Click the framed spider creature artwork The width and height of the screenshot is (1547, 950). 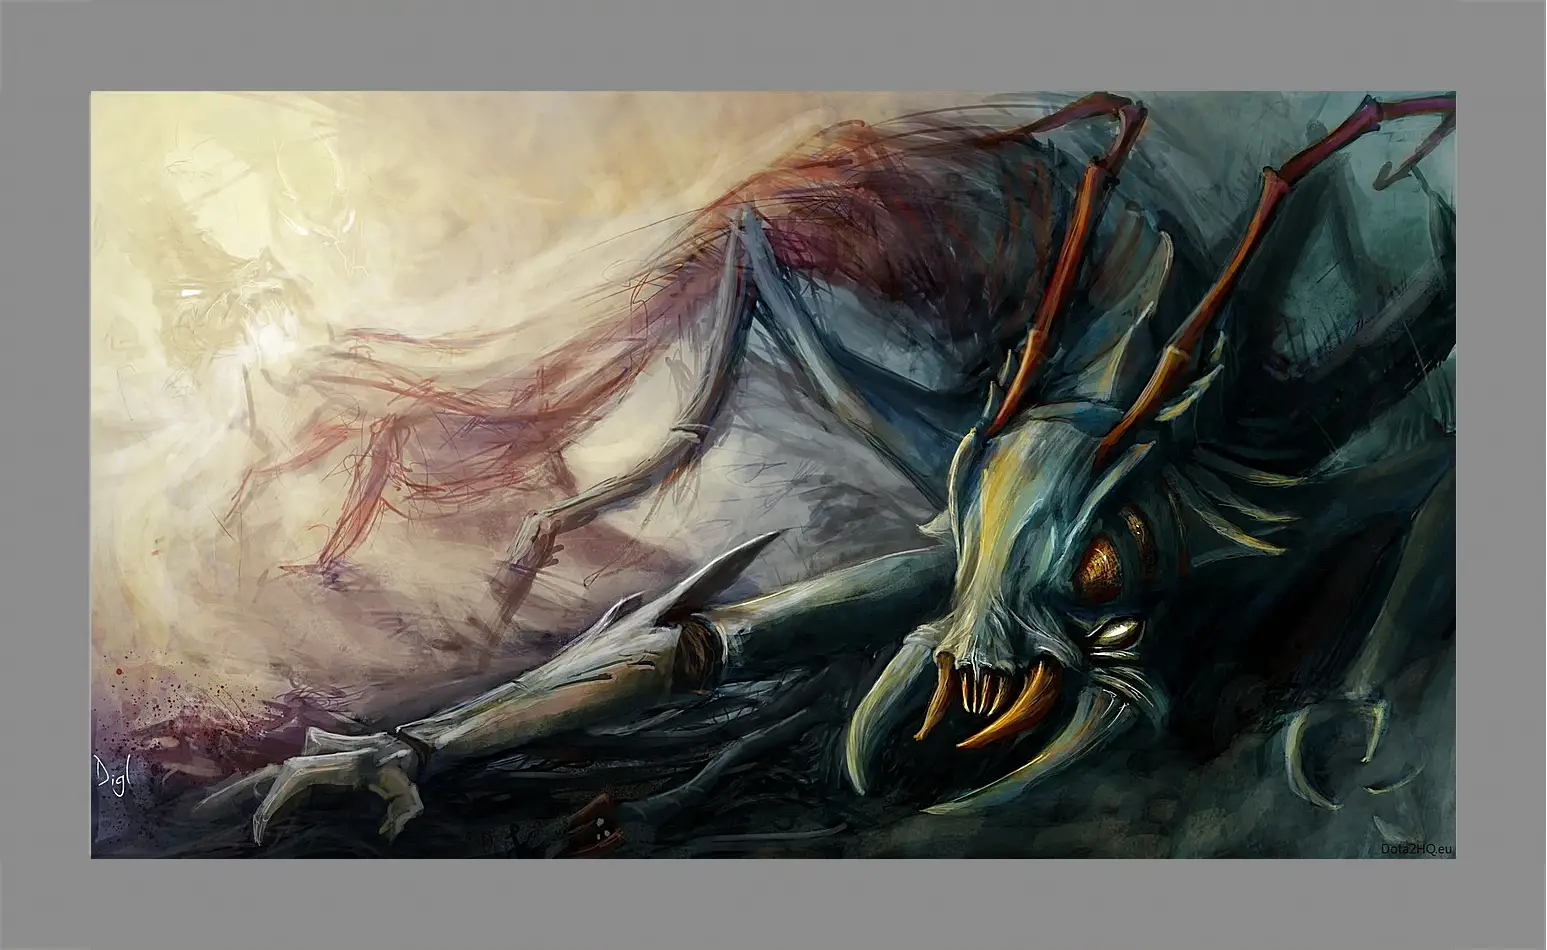pyautogui.click(x=773, y=475)
